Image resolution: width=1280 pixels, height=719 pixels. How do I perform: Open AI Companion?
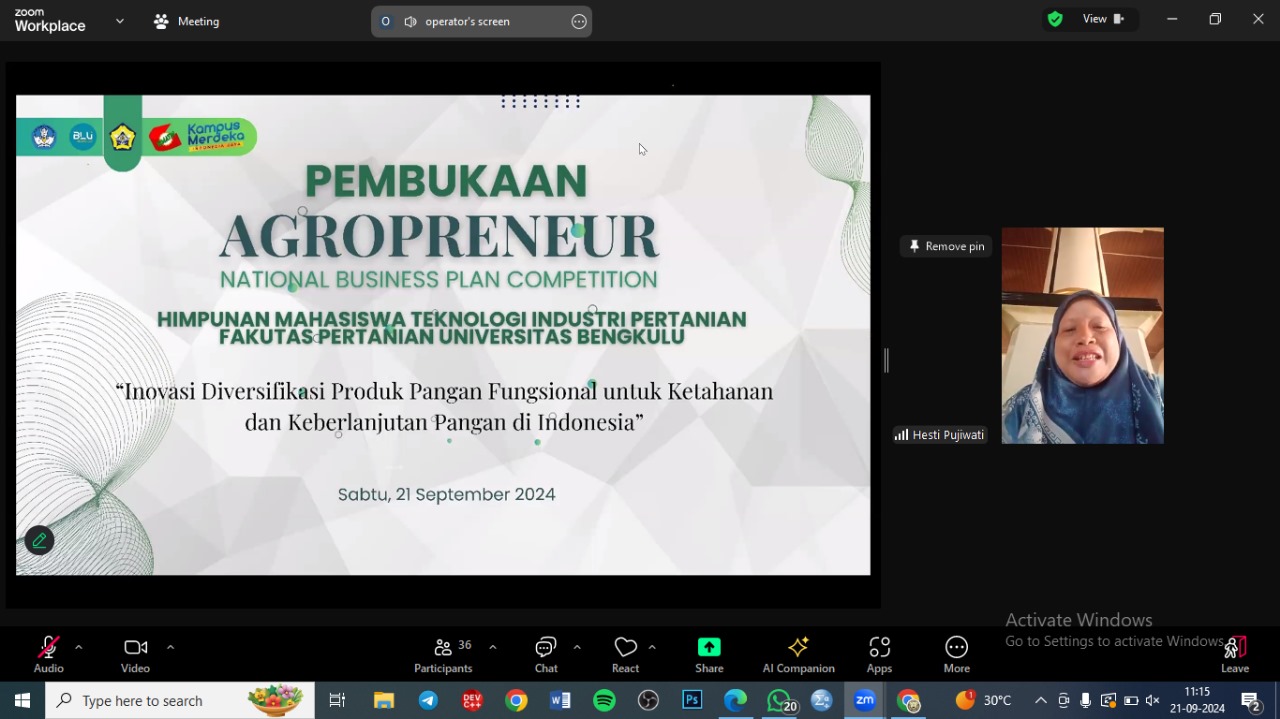(x=798, y=655)
